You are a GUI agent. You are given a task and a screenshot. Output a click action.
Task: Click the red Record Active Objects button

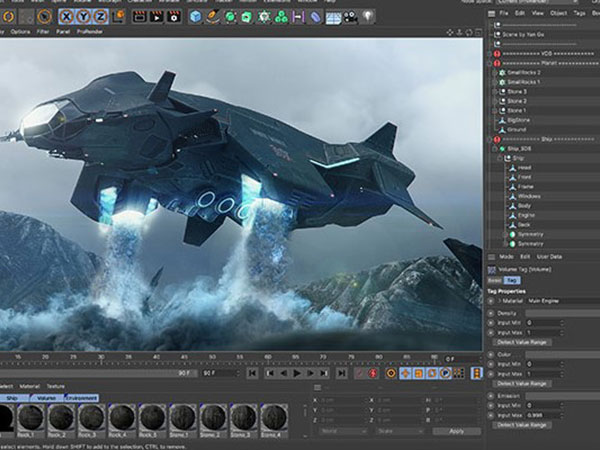point(373,373)
